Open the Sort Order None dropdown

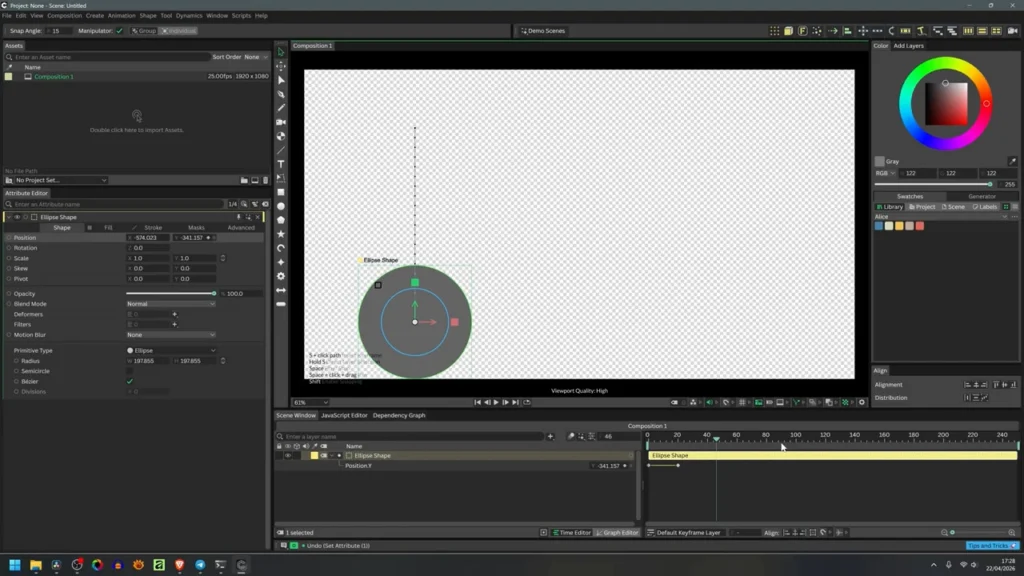point(255,57)
